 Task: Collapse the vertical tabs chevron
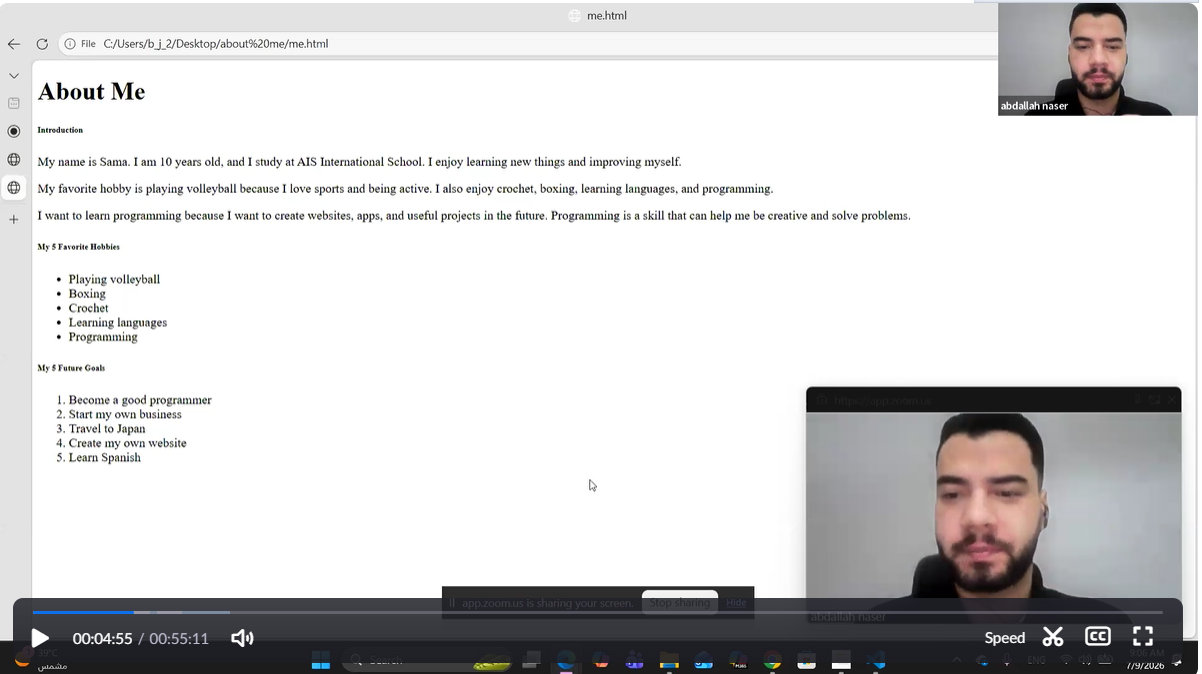pos(14,75)
